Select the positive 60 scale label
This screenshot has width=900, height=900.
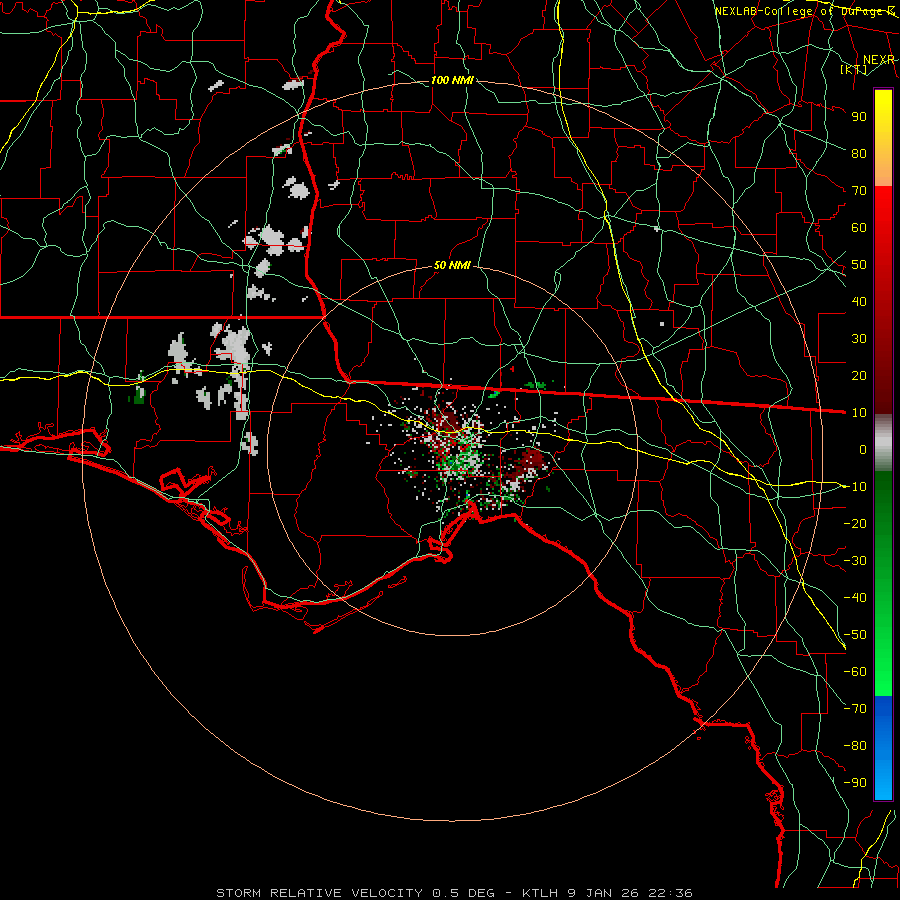click(x=859, y=227)
